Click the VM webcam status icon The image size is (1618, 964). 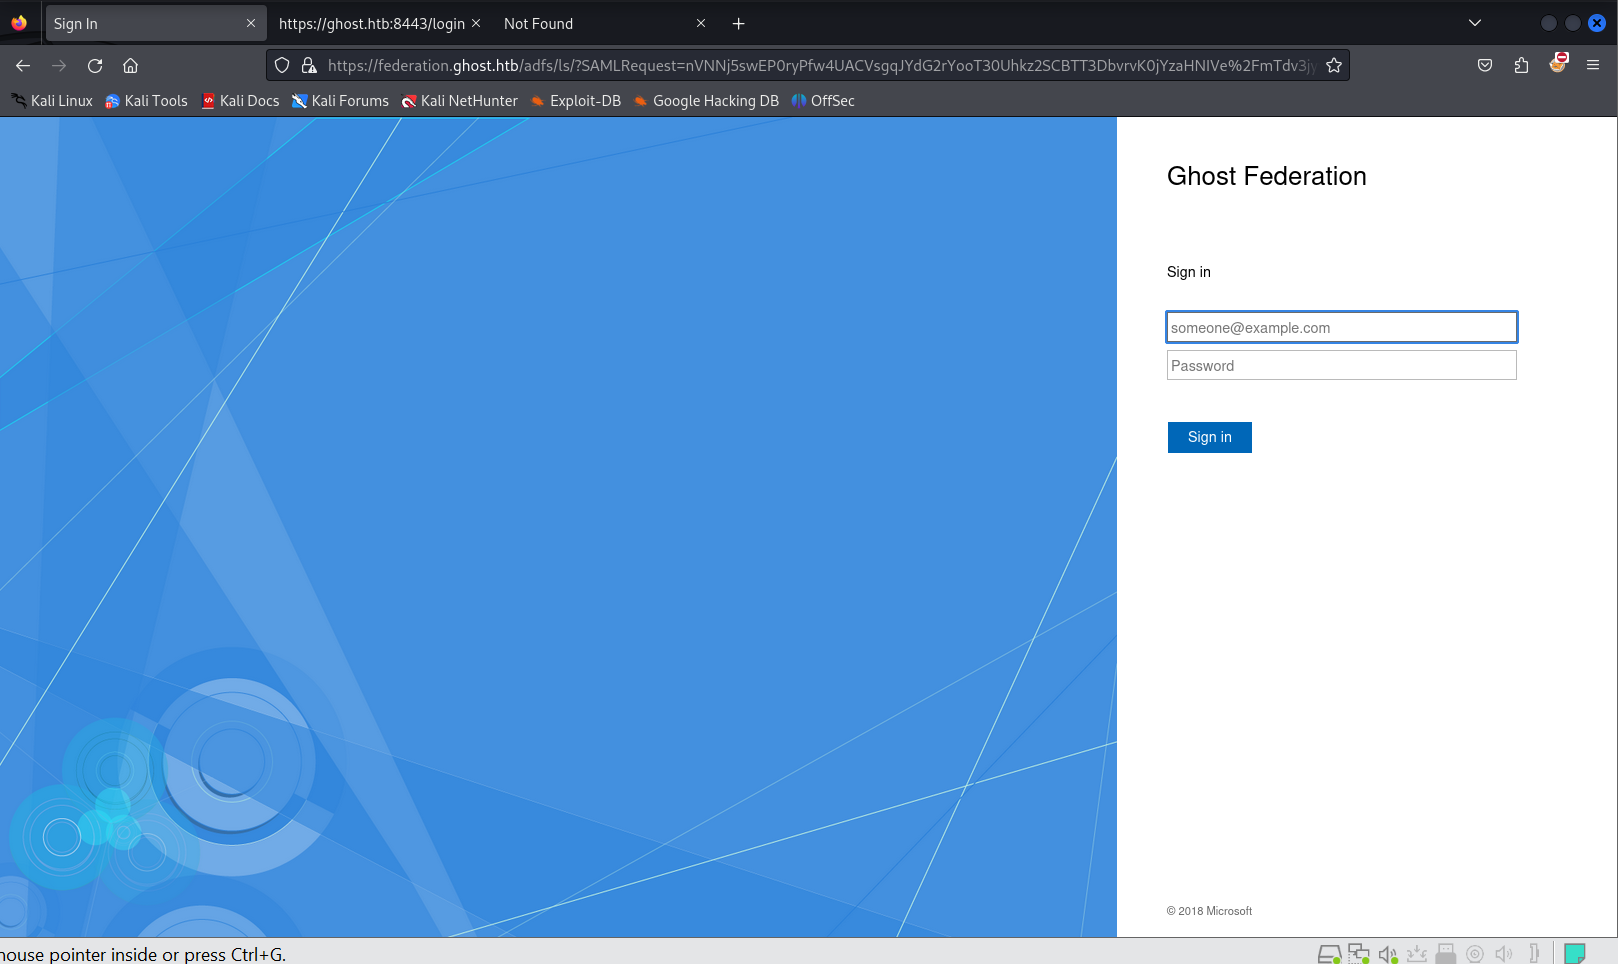(1475, 954)
